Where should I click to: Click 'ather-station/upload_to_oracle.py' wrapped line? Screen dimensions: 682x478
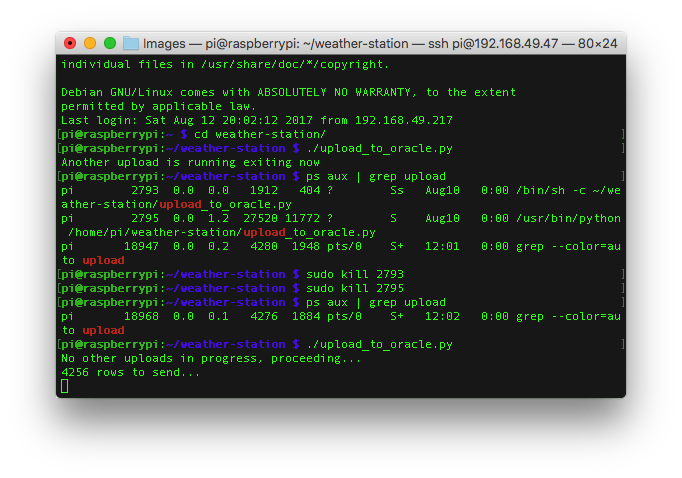(176, 204)
